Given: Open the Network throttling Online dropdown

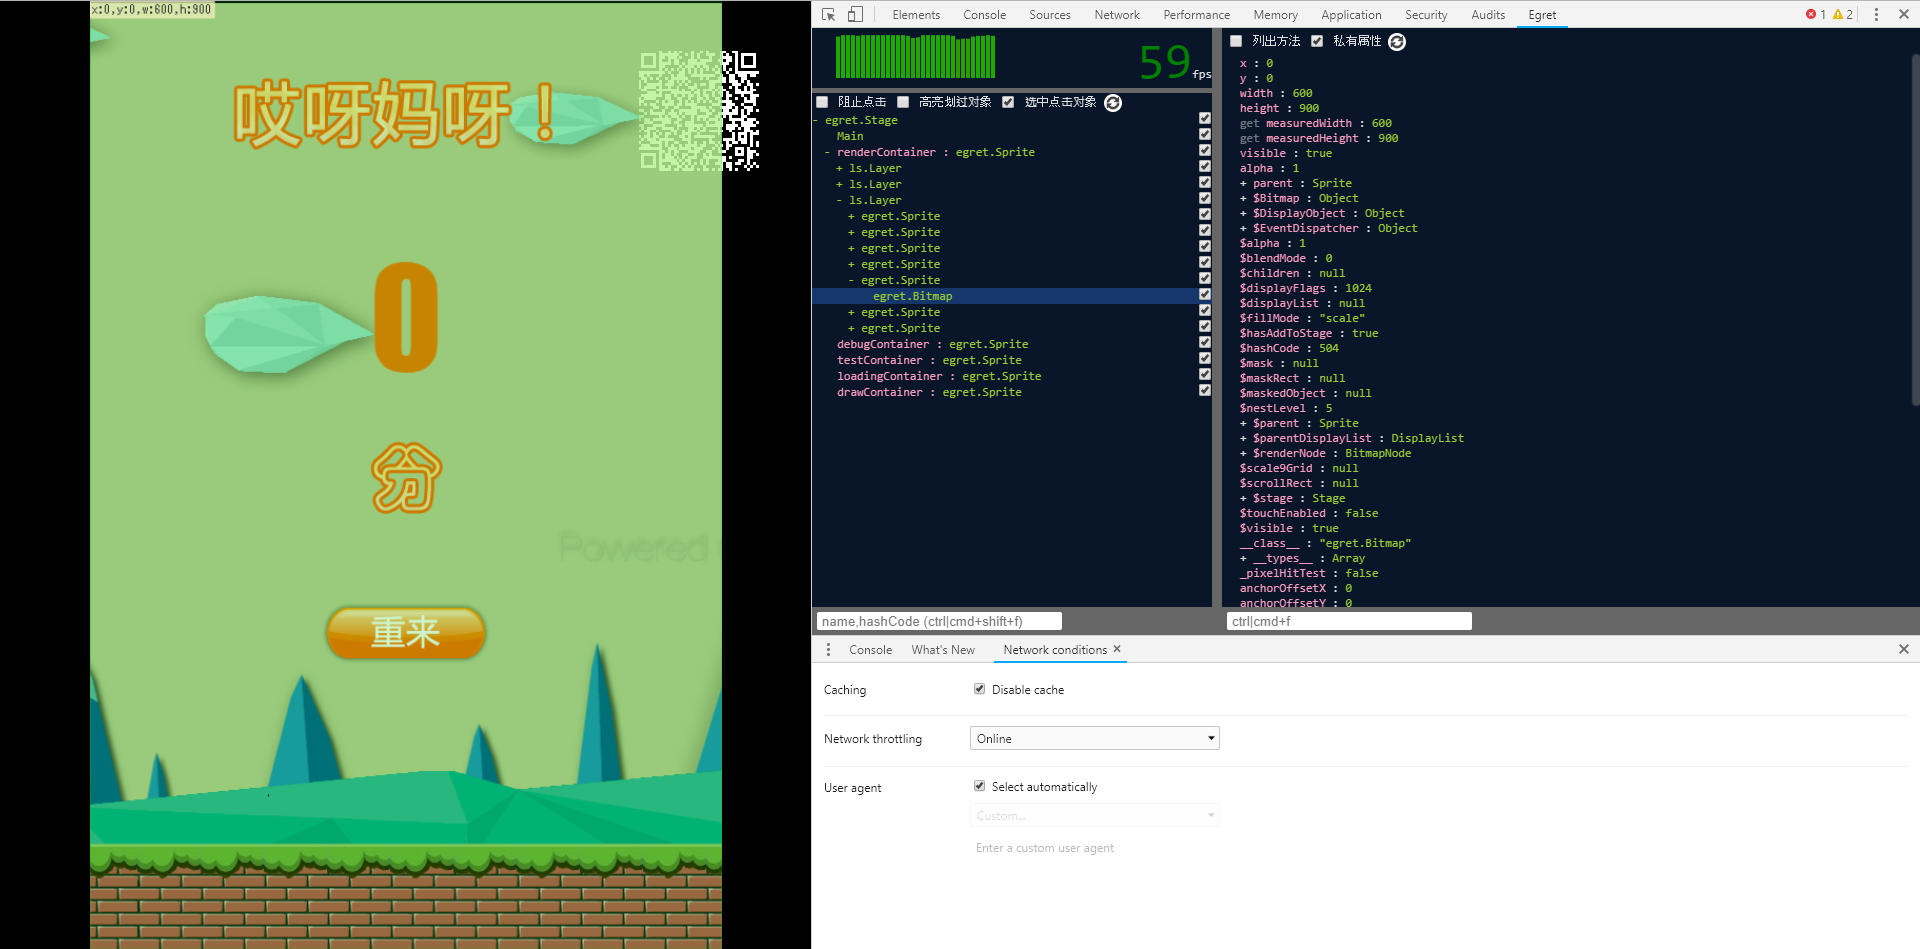Looking at the screenshot, I should pos(1095,738).
